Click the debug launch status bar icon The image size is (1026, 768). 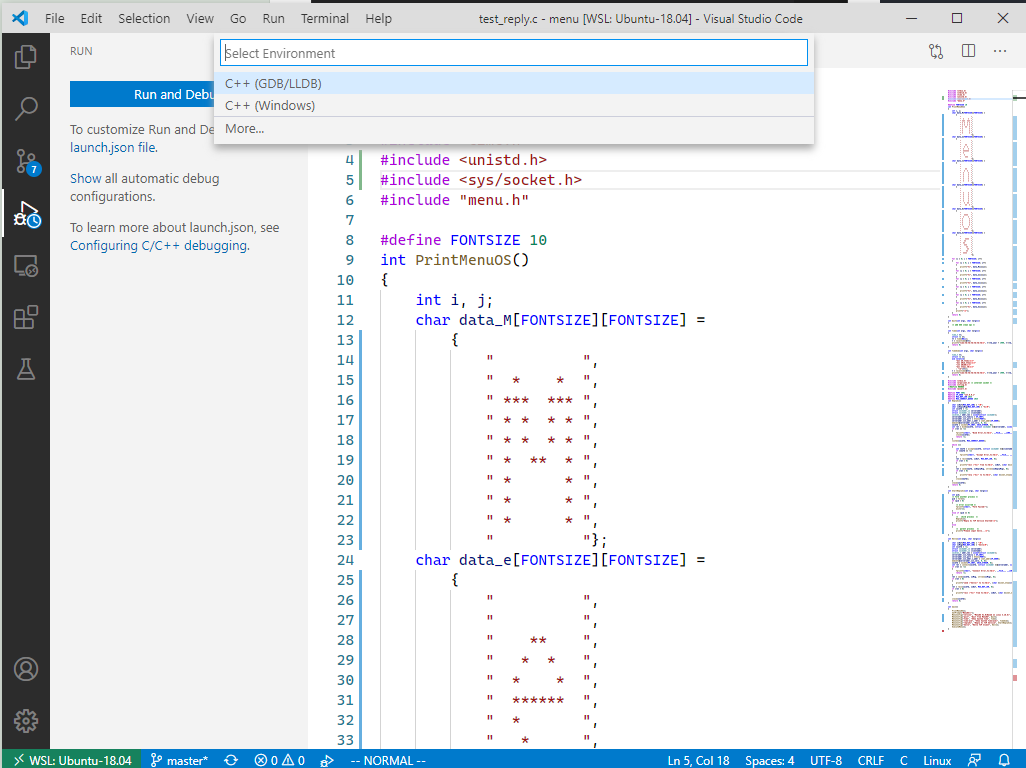pos(327,760)
